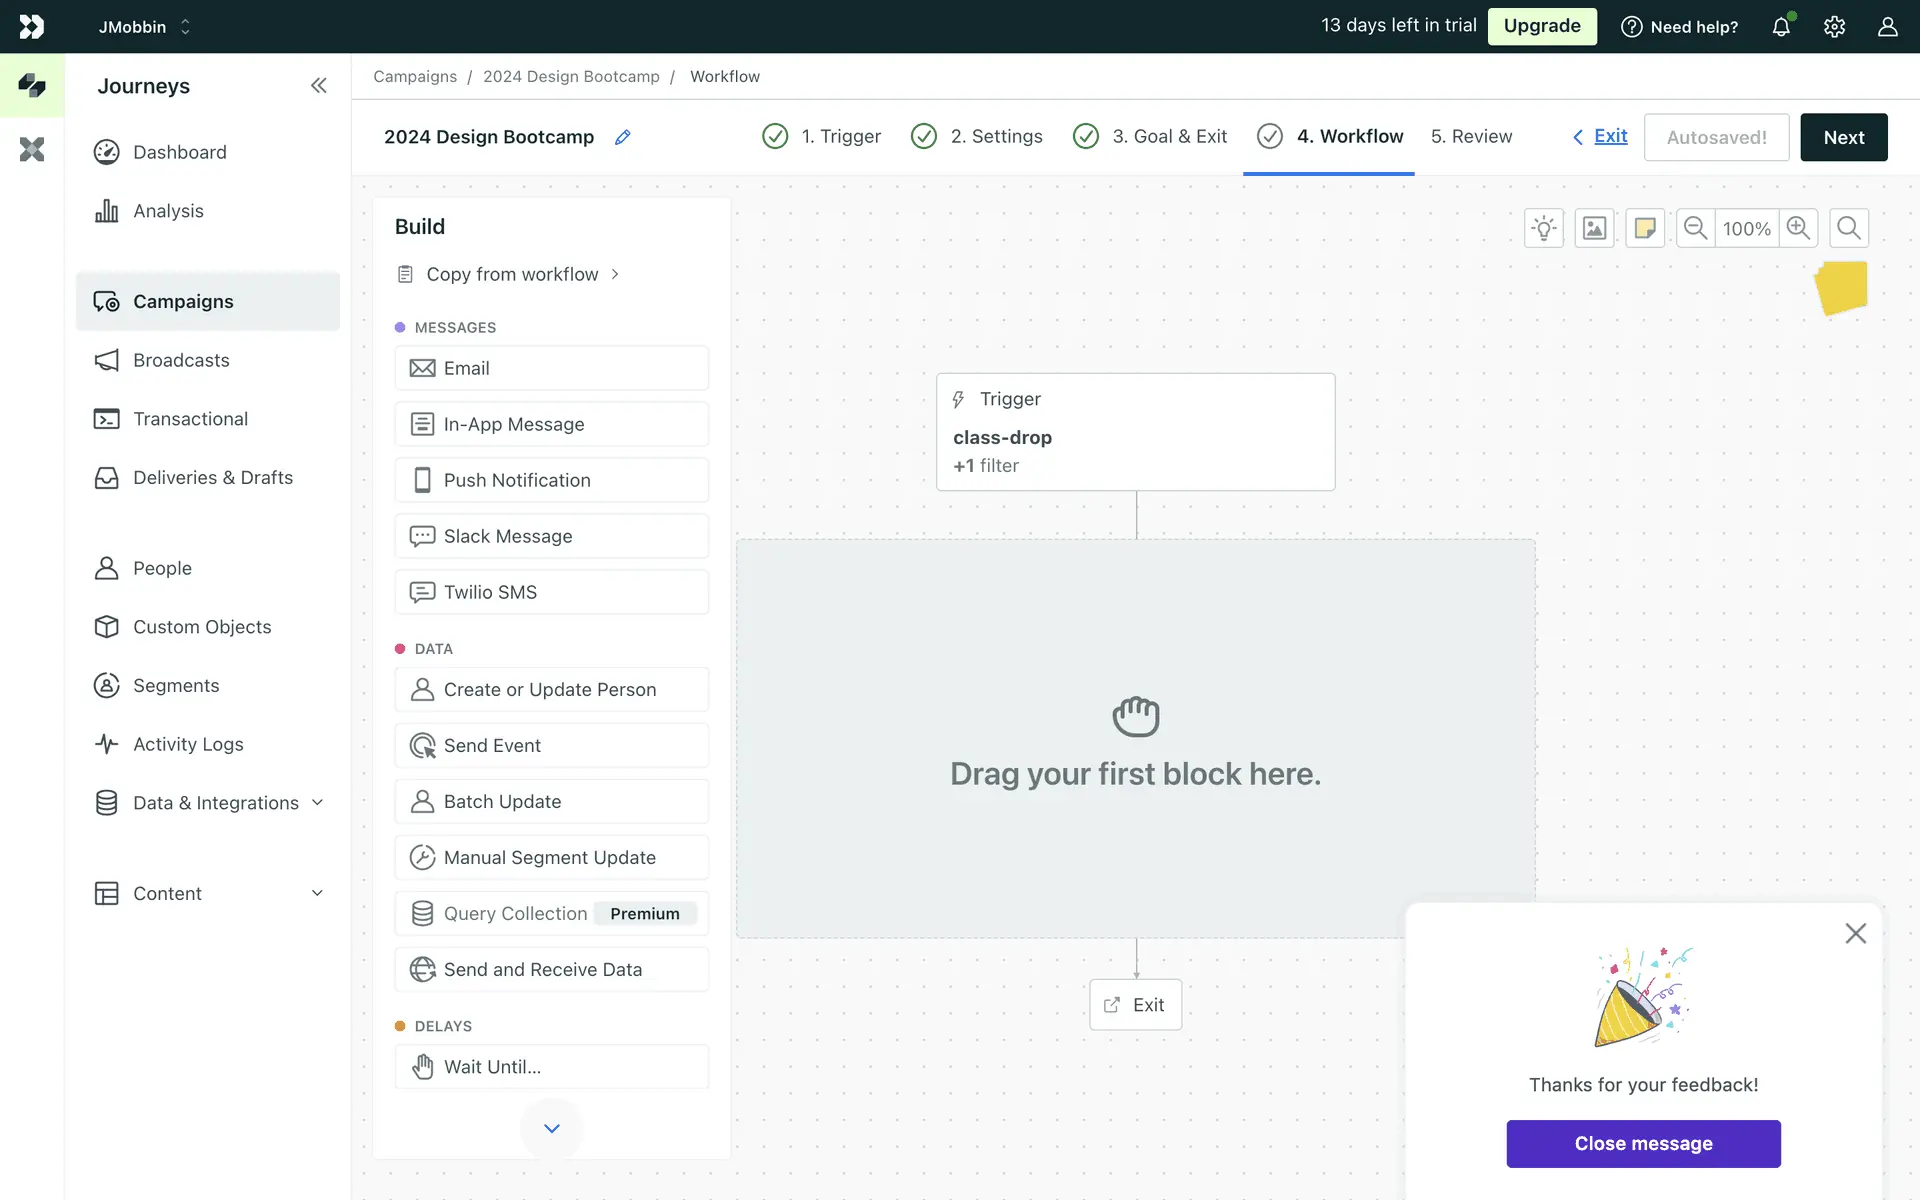Screen dimensions: 1920x1200
Task: Click the class-drop Trigger block
Action: (1135, 432)
